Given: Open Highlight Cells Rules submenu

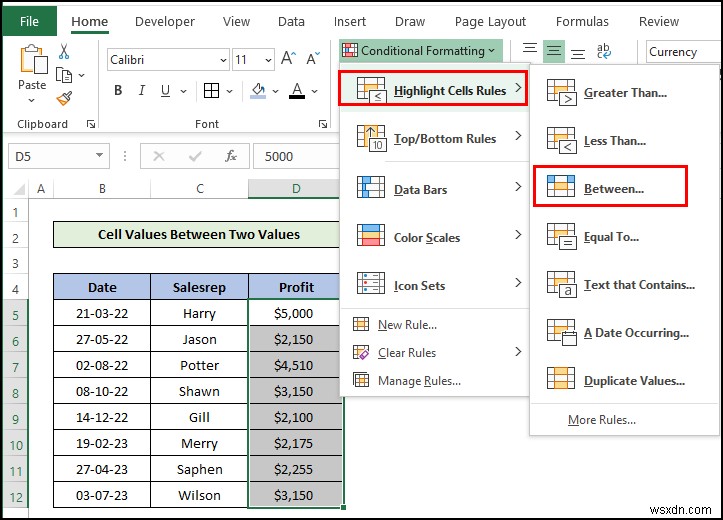Looking at the screenshot, I should click(x=433, y=88).
